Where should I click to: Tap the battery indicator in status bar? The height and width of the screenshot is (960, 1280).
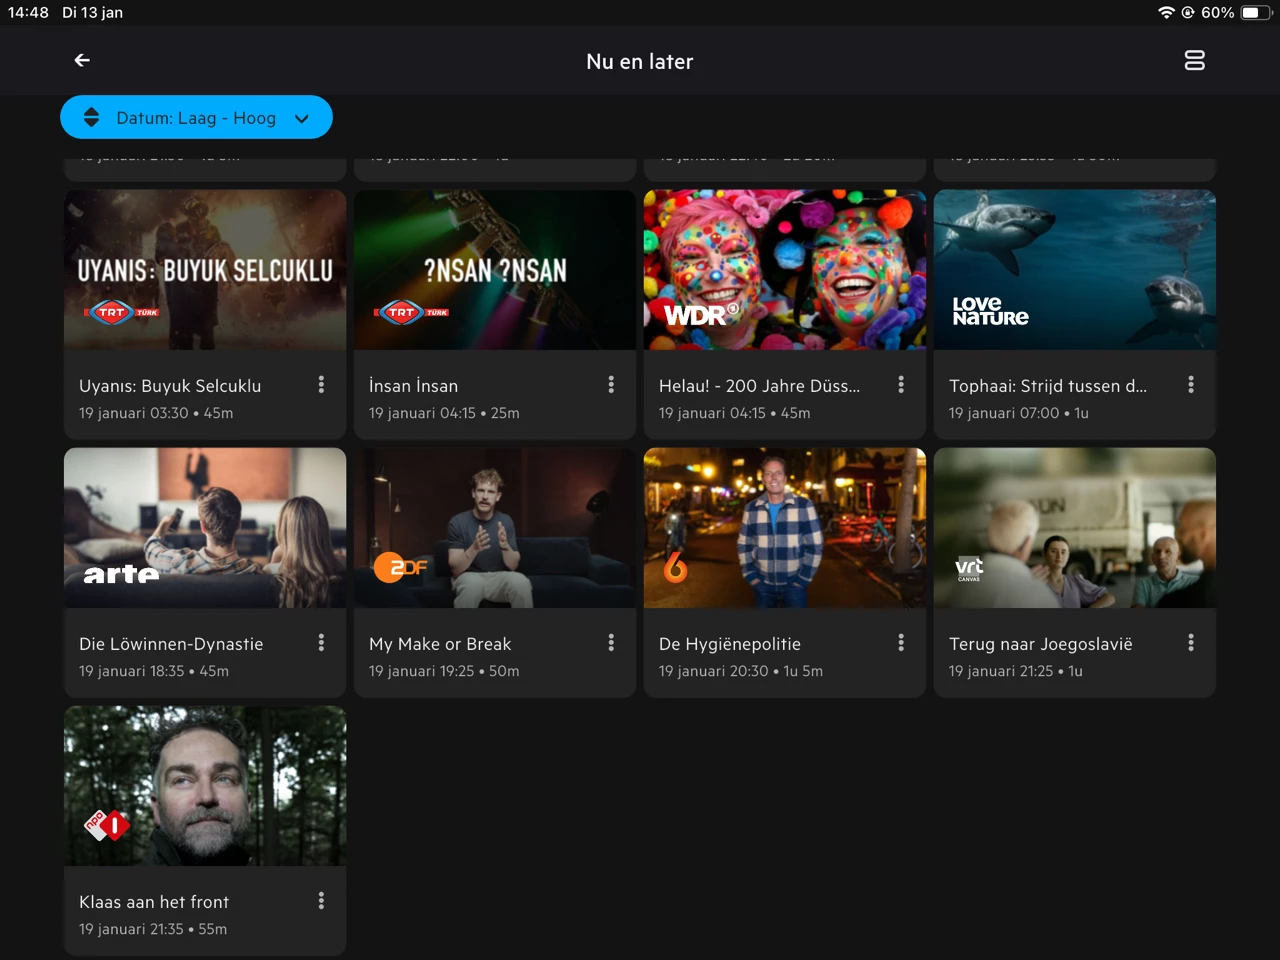tap(1256, 12)
